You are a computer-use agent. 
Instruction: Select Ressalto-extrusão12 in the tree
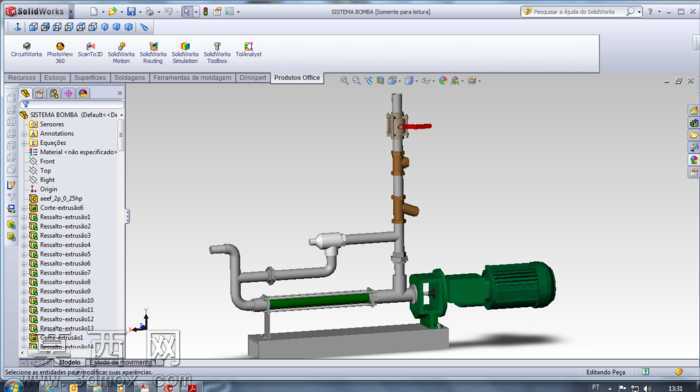pos(62,319)
